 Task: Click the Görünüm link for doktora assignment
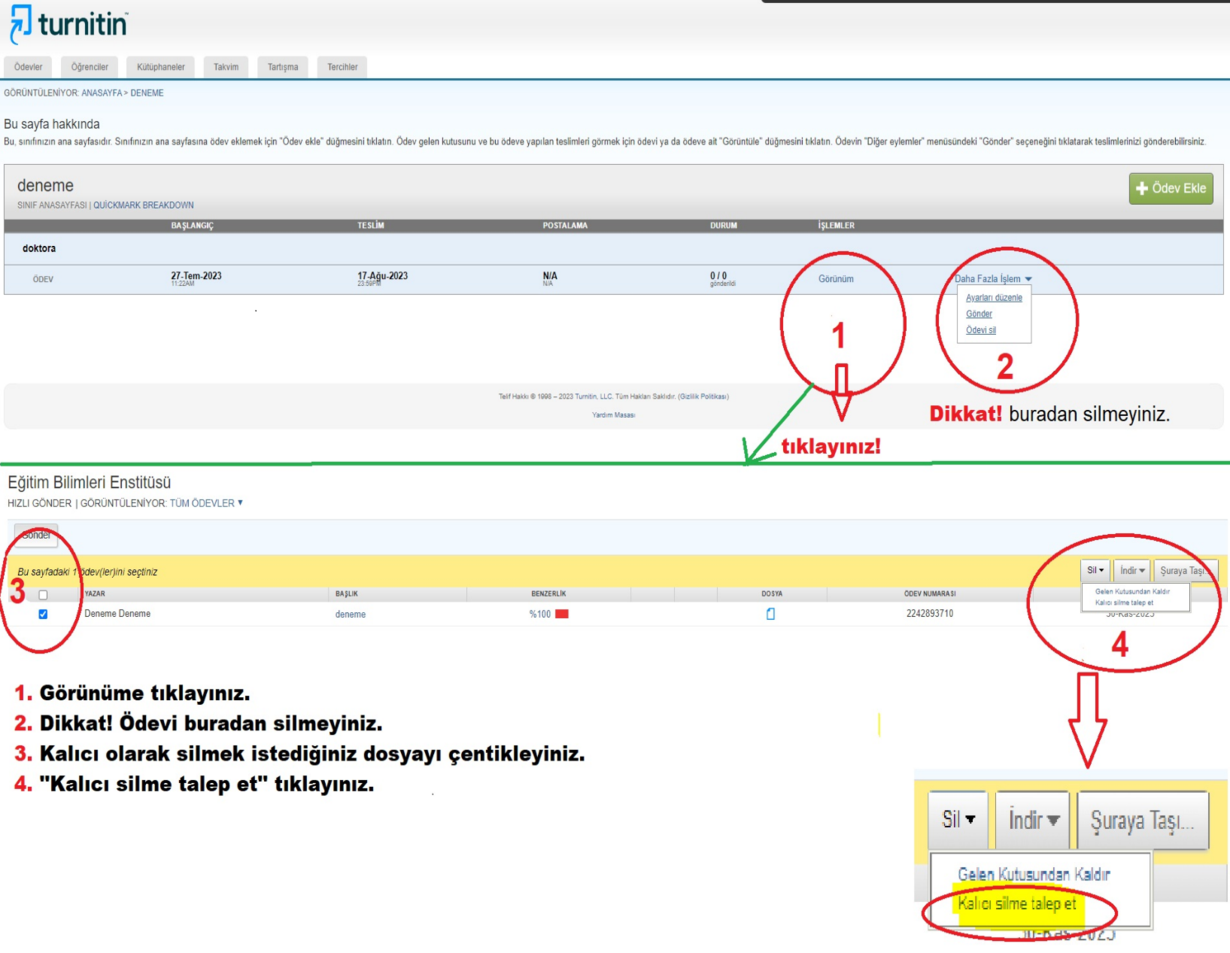click(x=836, y=279)
